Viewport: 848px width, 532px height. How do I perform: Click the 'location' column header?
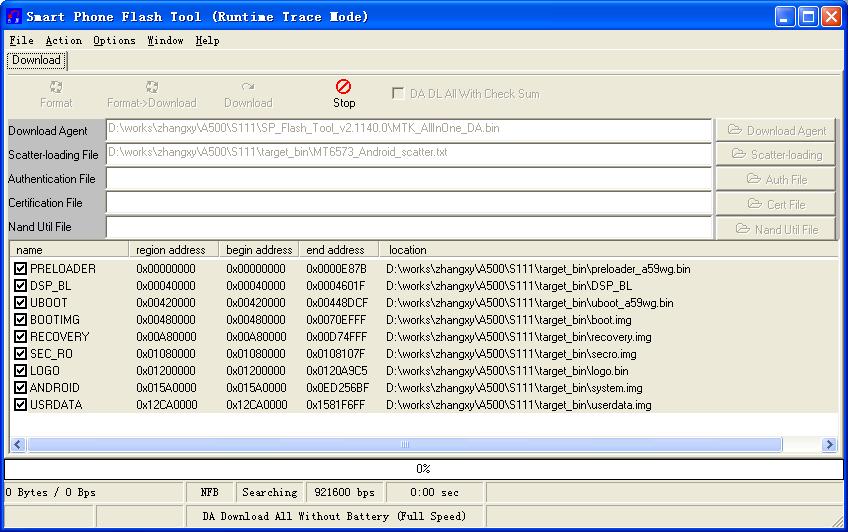click(x=608, y=250)
